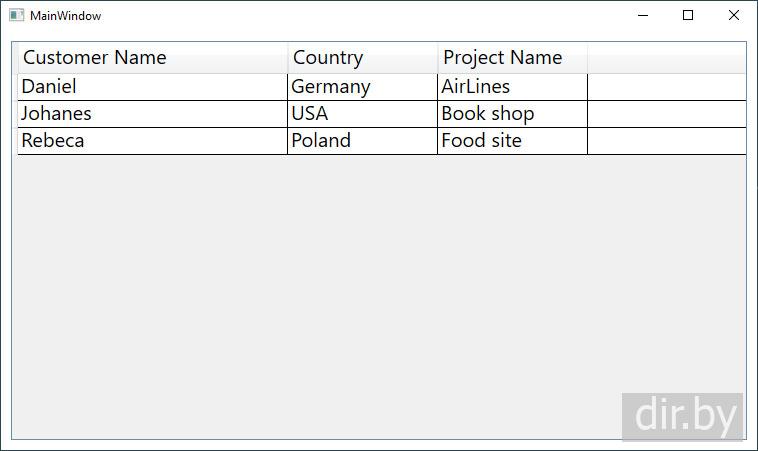Click the Project Name column header
The image size is (758, 451).
pos(502,58)
